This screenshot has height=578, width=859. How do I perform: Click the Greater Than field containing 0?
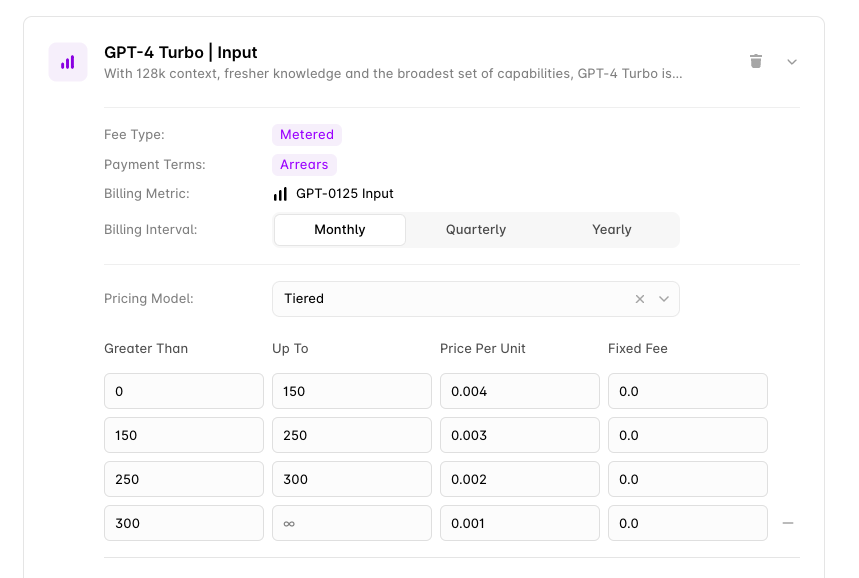tap(184, 391)
